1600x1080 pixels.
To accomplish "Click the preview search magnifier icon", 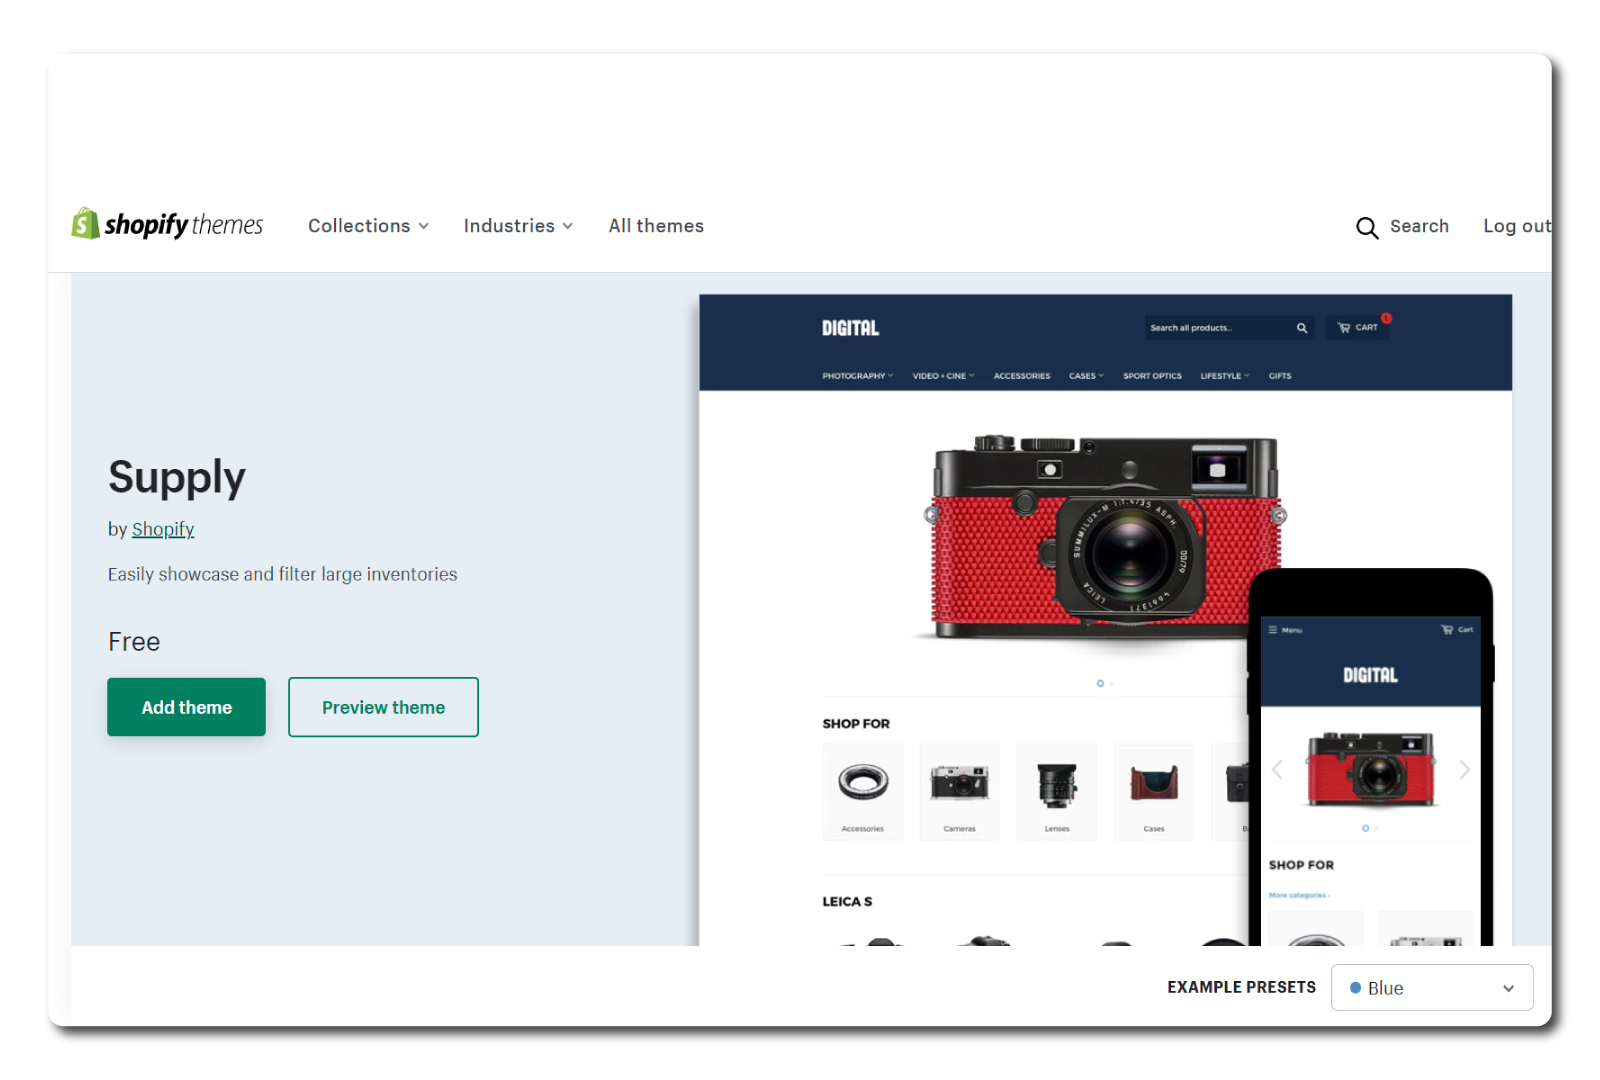I will [x=1302, y=328].
